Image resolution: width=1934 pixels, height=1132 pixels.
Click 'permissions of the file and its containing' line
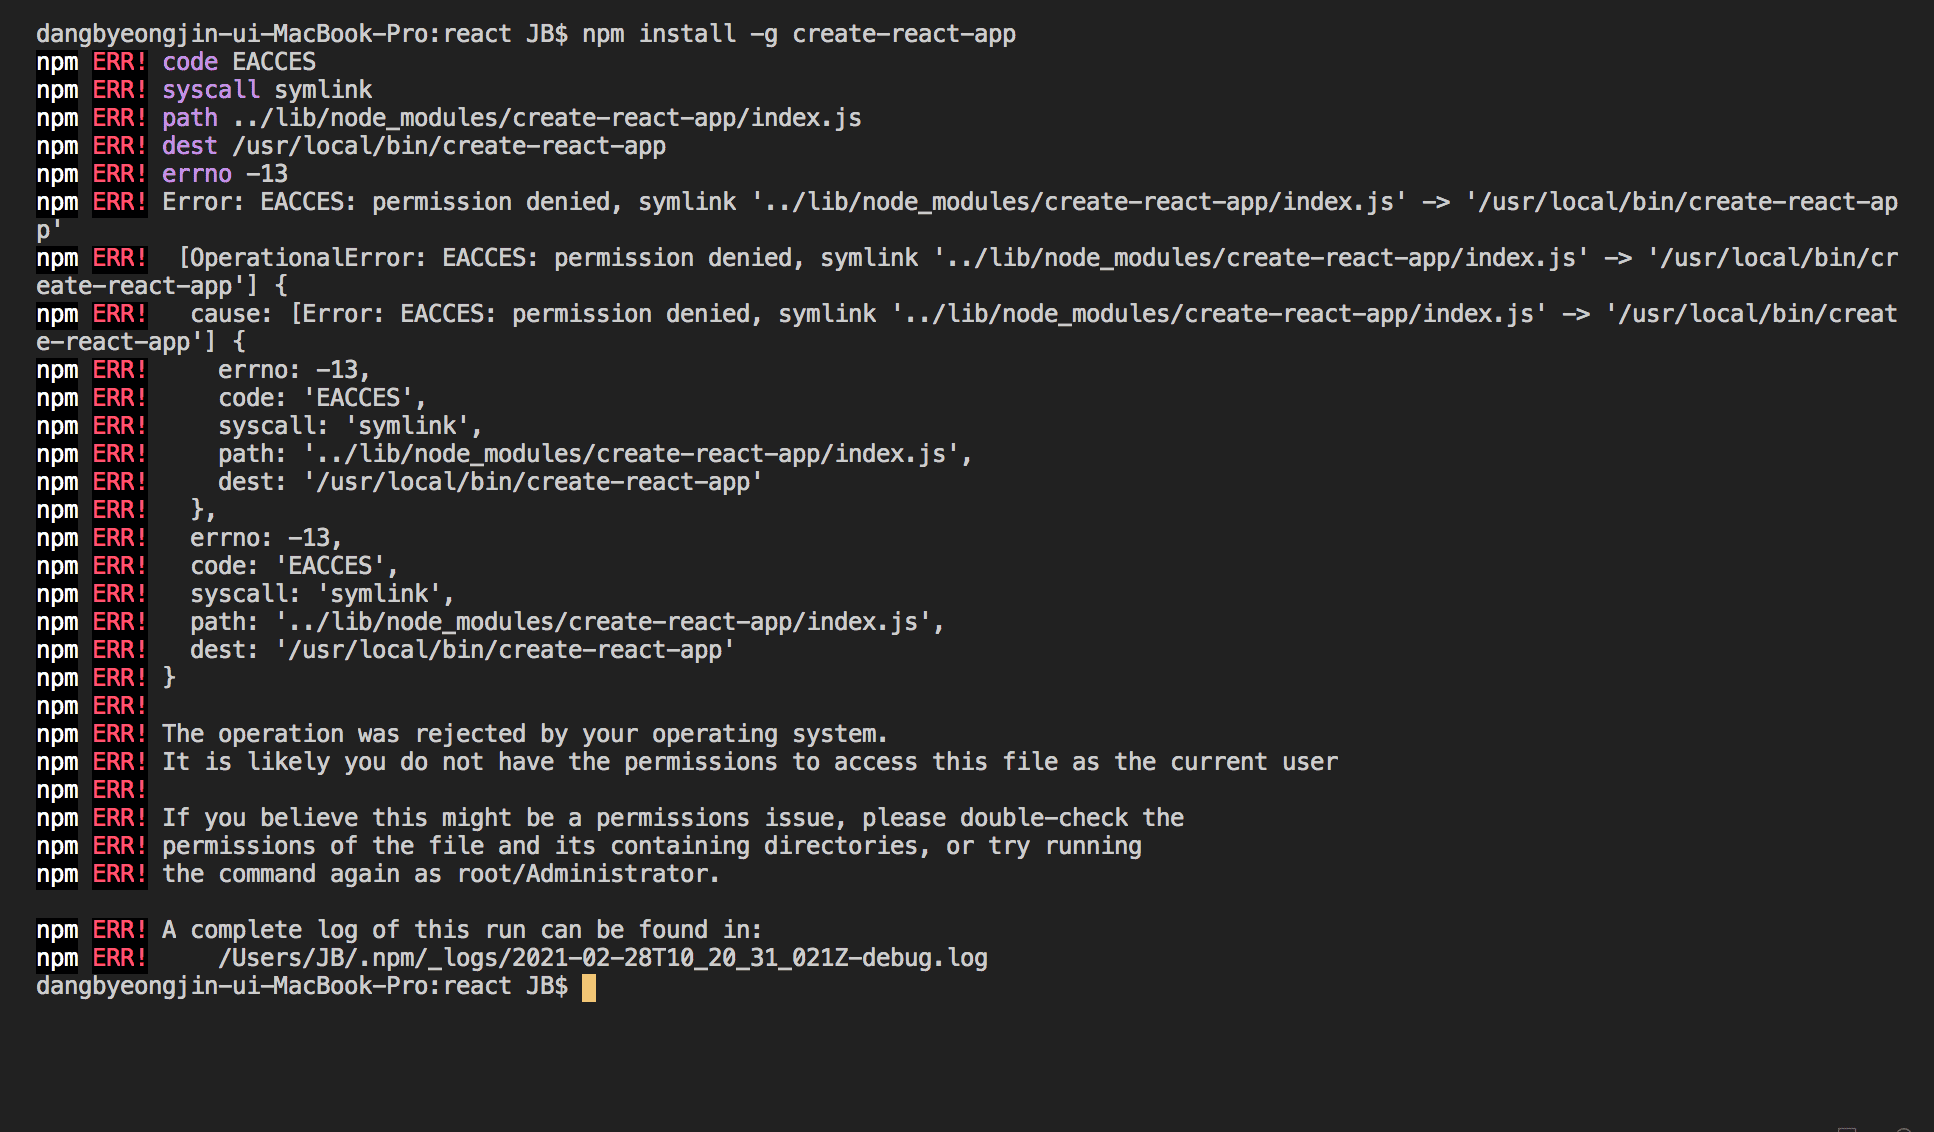pos(651,846)
